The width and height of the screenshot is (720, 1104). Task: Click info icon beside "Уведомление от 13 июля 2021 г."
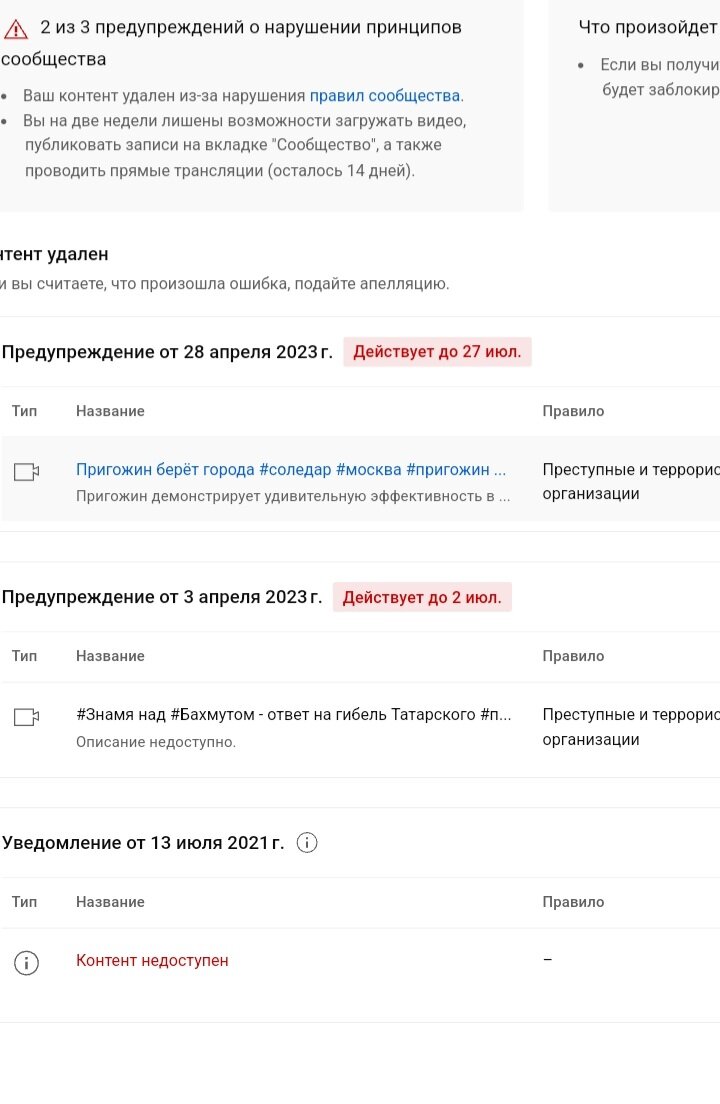click(x=308, y=843)
